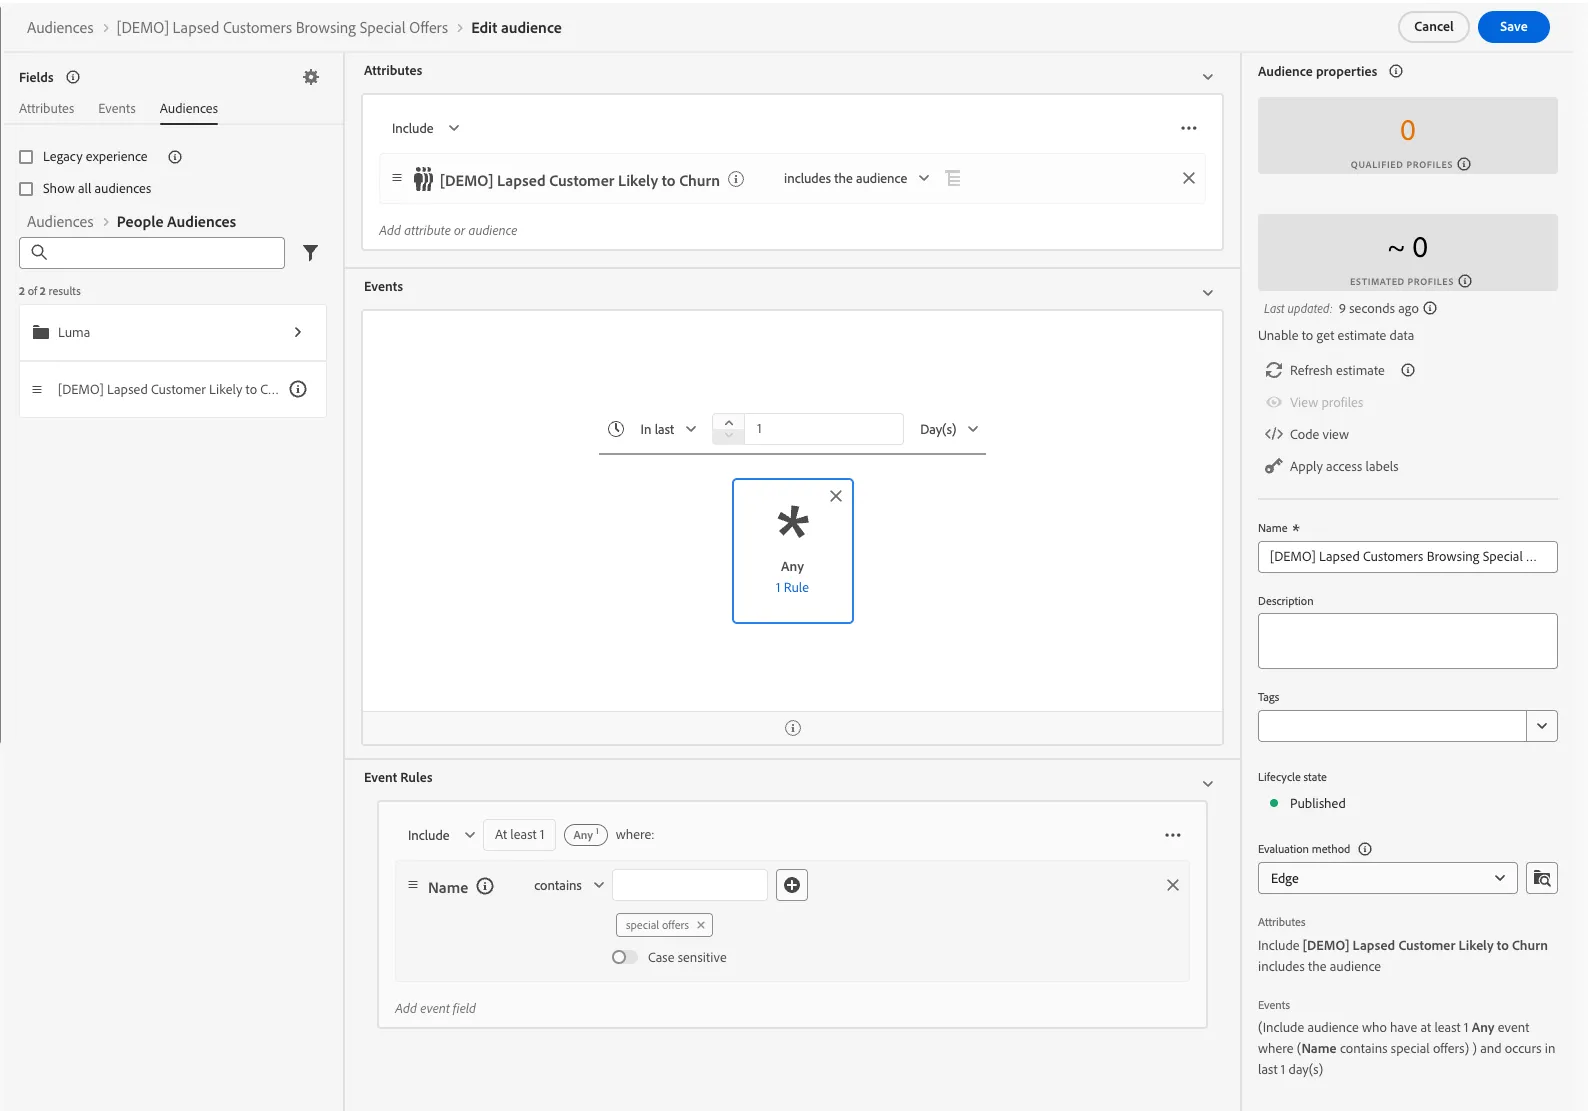Click the Cancel button
The image size is (1588, 1111).
(x=1434, y=27)
